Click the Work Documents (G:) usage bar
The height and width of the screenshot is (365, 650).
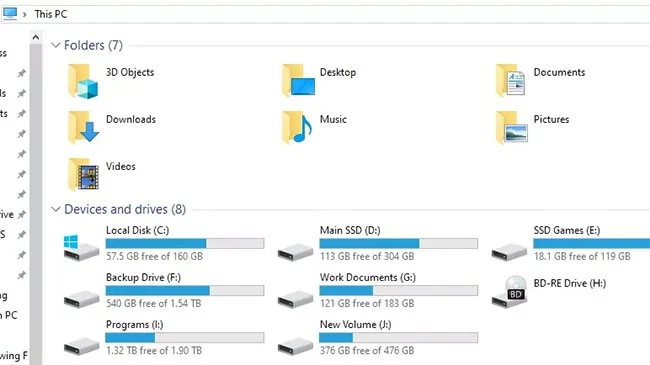click(399, 290)
